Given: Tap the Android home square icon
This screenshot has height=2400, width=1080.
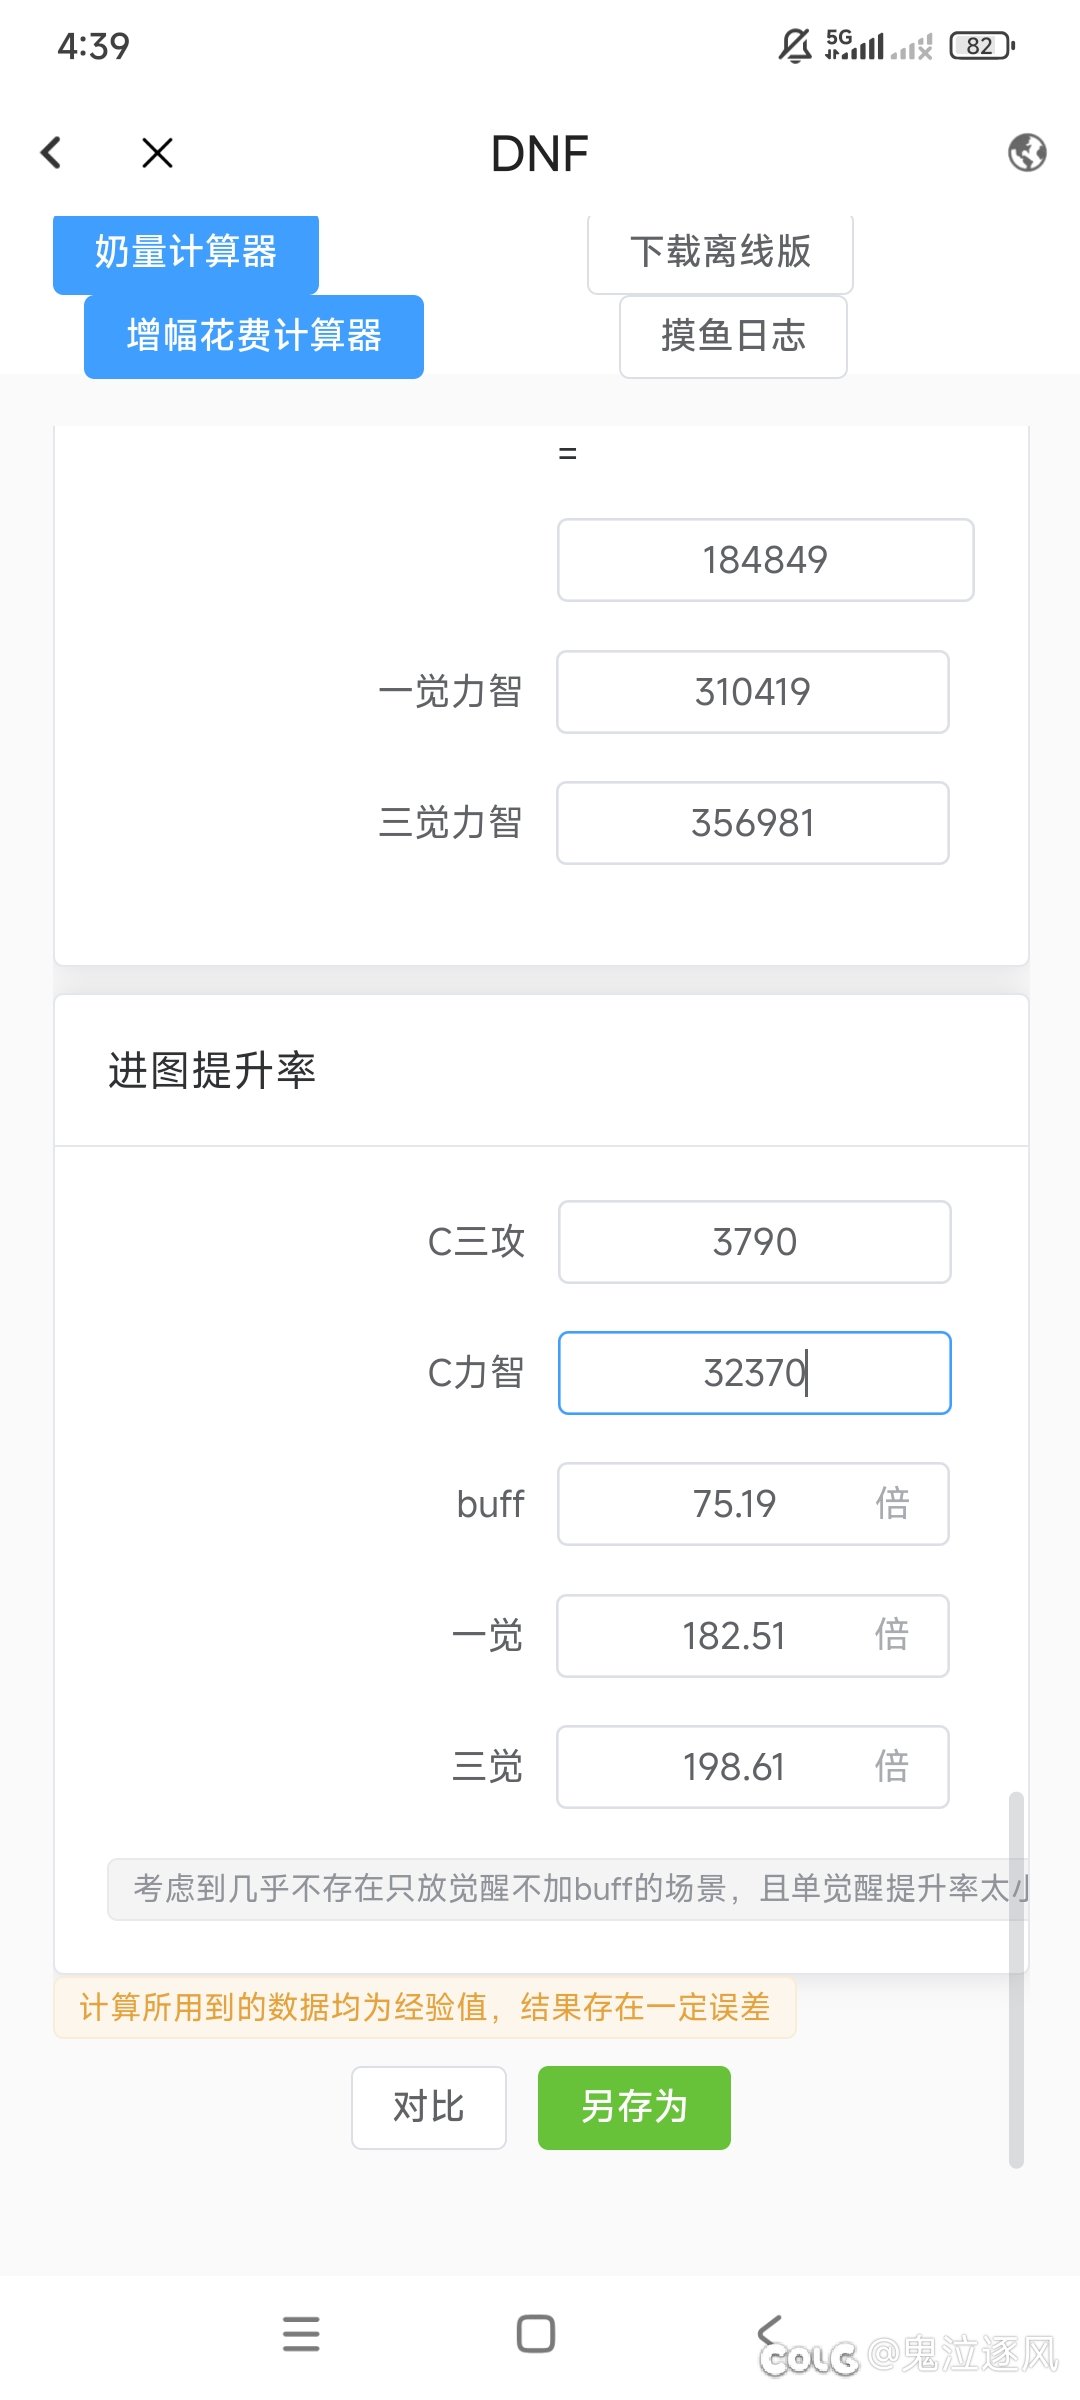Looking at the screenshot, I should (x=536, y=2334).
